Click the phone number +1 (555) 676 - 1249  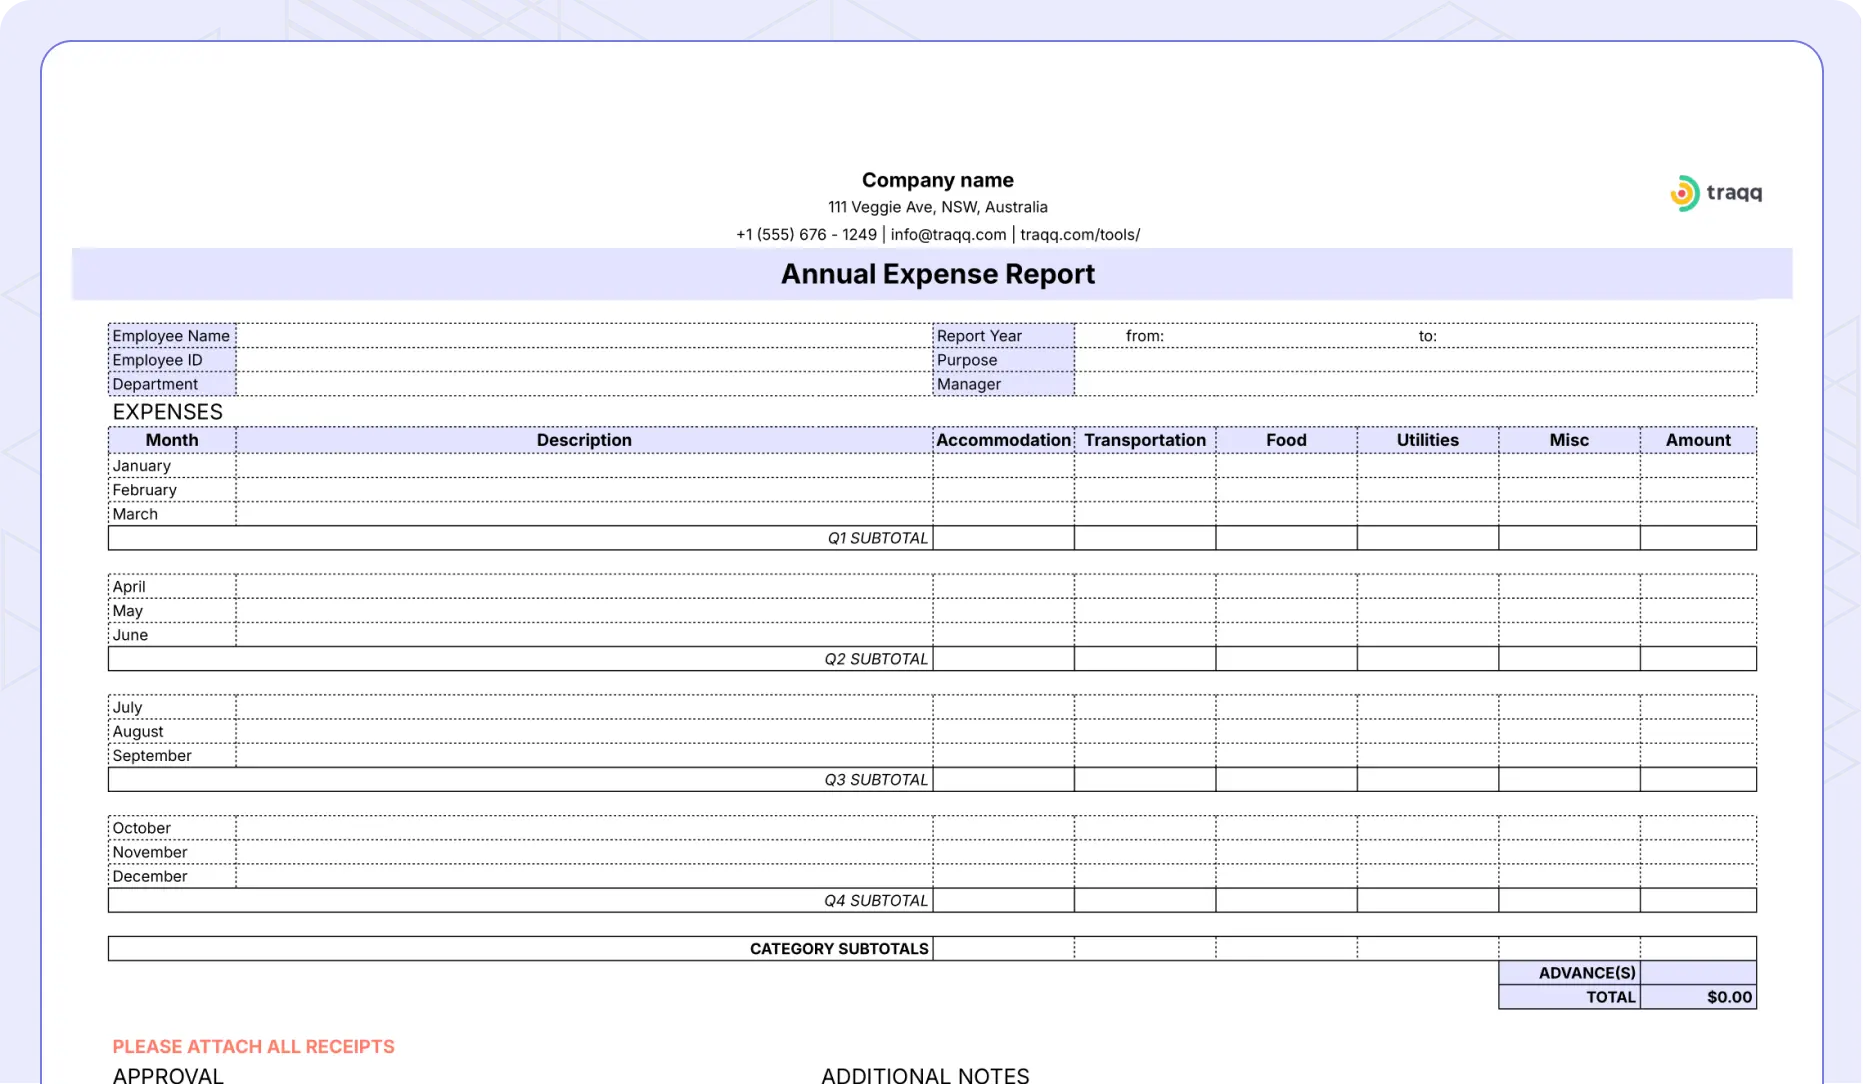point(806,234)
